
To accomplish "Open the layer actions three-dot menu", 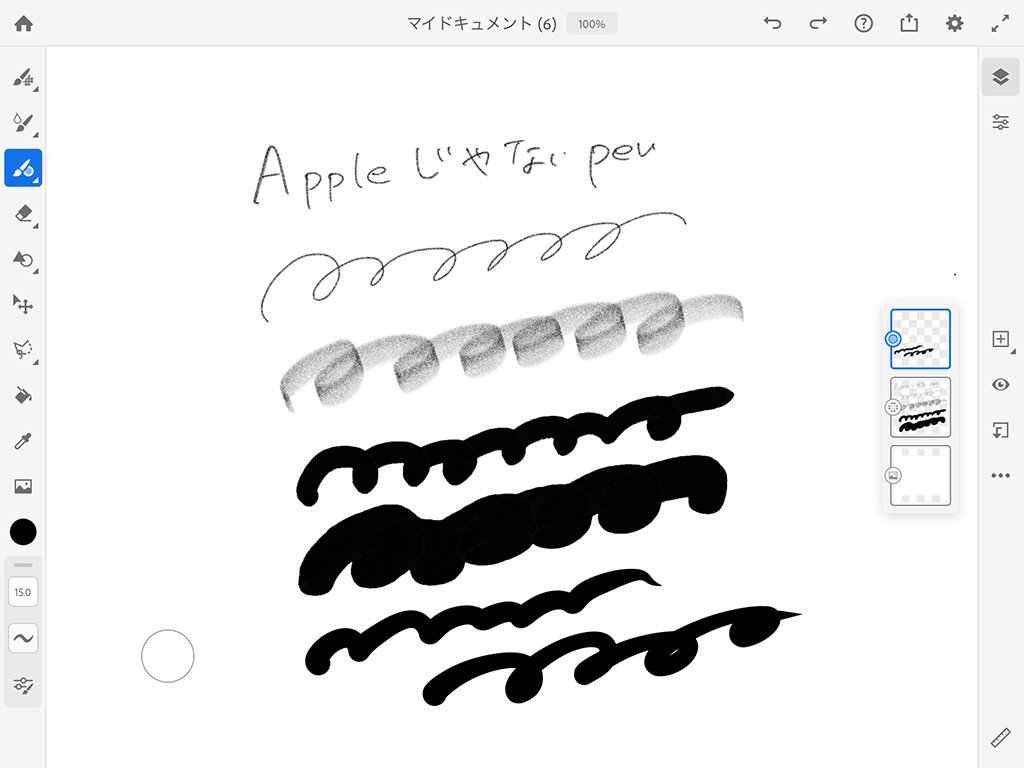I will 1000,475.
